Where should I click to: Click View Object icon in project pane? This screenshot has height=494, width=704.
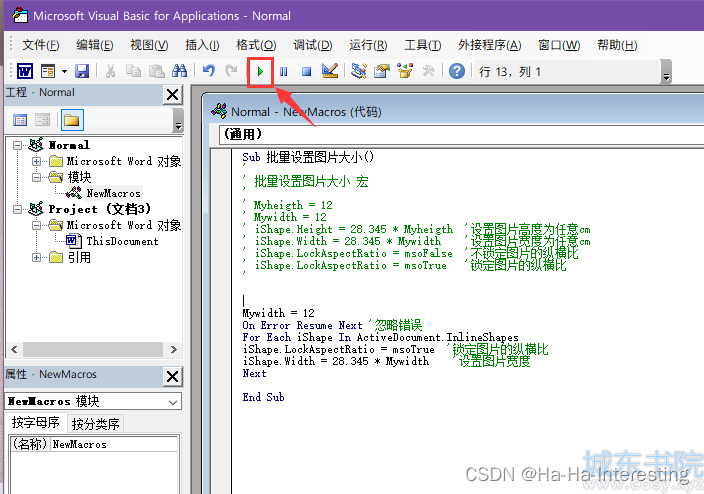point(43,120)
